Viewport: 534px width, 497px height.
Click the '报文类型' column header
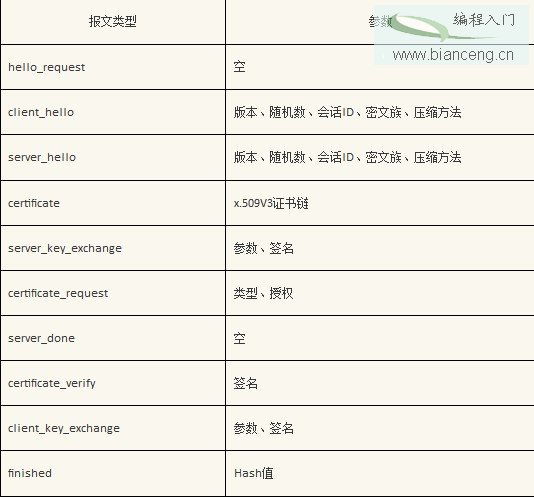coord(113,21)
